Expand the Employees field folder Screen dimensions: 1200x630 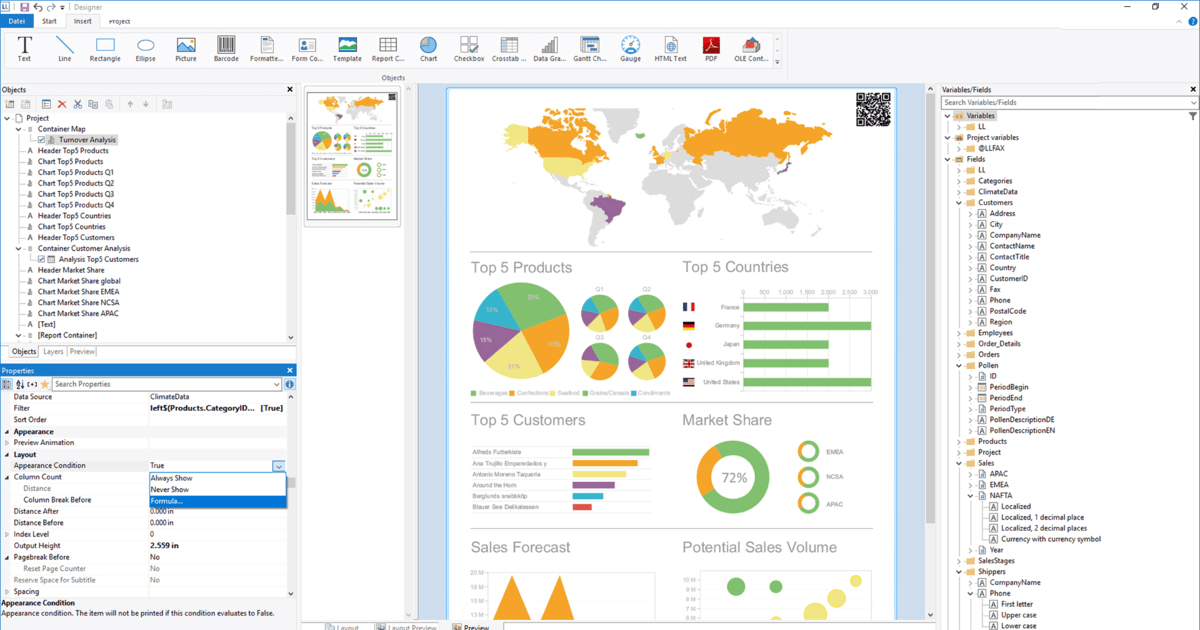pyautogui.click(x=959, y=333)
